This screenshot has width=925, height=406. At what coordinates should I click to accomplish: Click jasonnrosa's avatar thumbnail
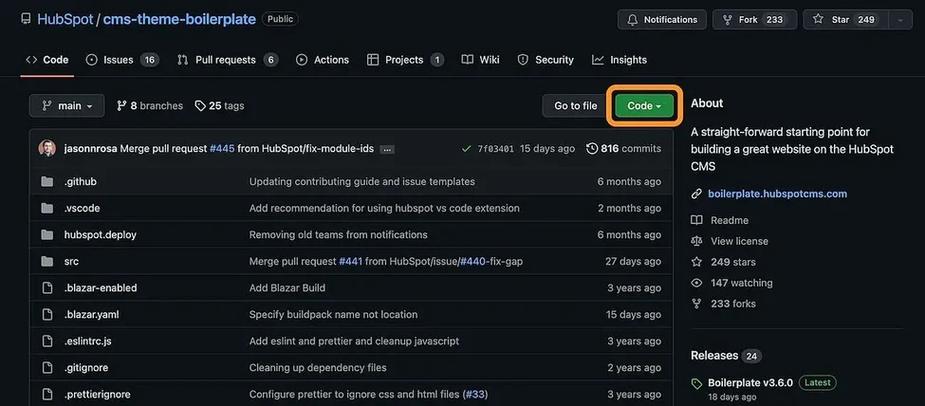tap(47, 148)
